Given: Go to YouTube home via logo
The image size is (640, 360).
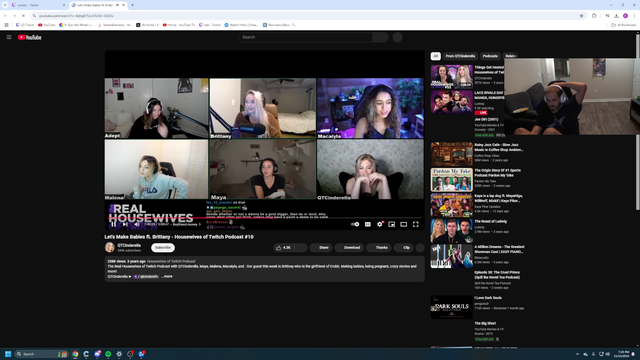Looking at the screenshot, I should coord(29,37).
